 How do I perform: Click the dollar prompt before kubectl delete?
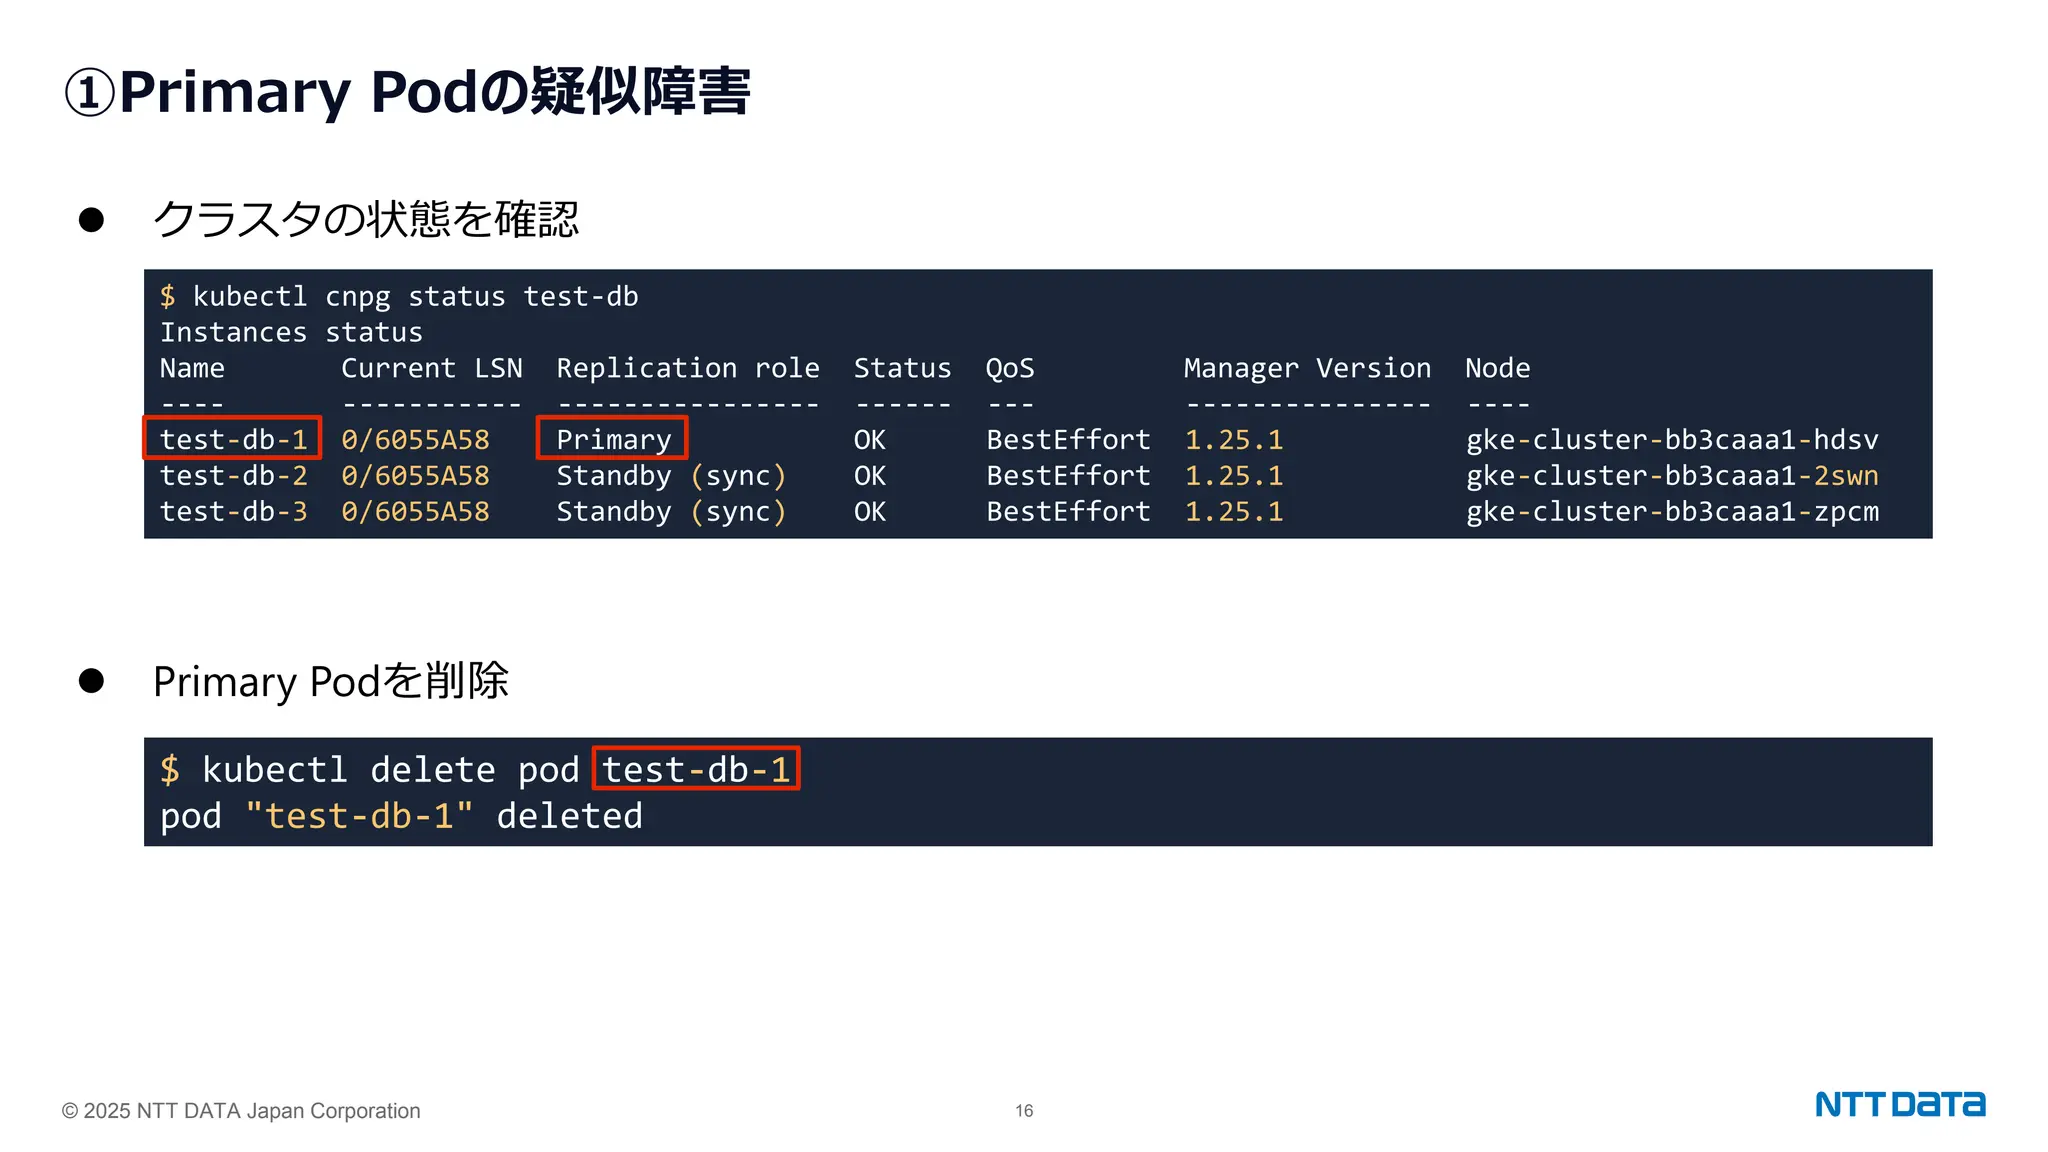pos(170,770)
